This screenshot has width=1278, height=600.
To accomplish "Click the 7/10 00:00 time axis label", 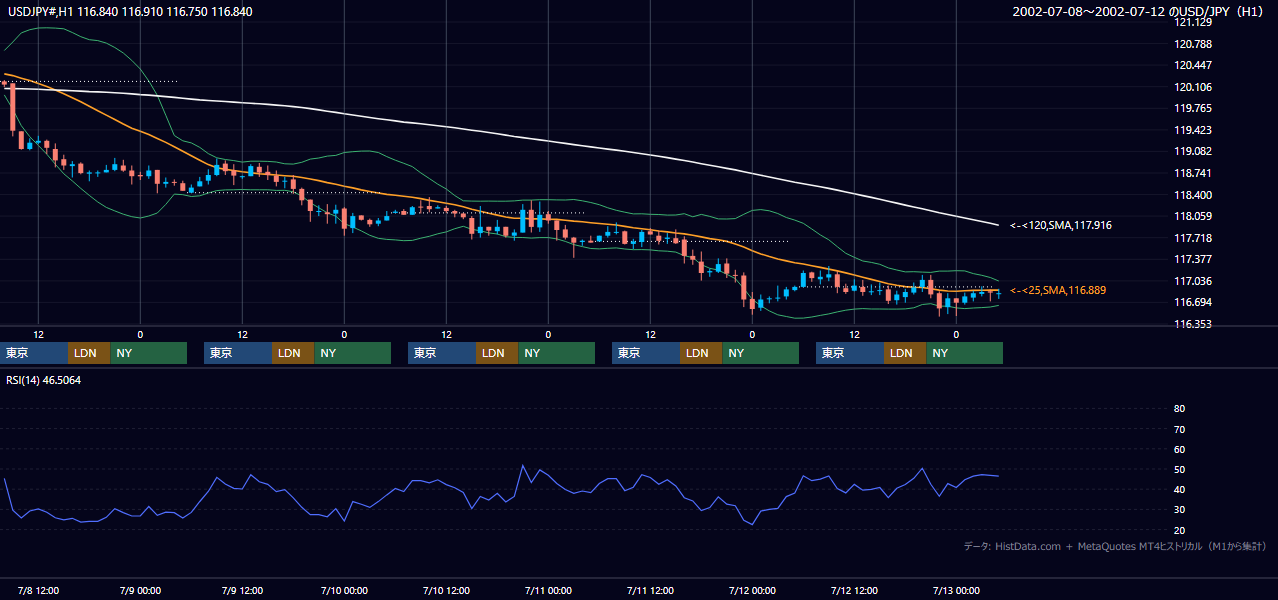I will coord(344,590).
